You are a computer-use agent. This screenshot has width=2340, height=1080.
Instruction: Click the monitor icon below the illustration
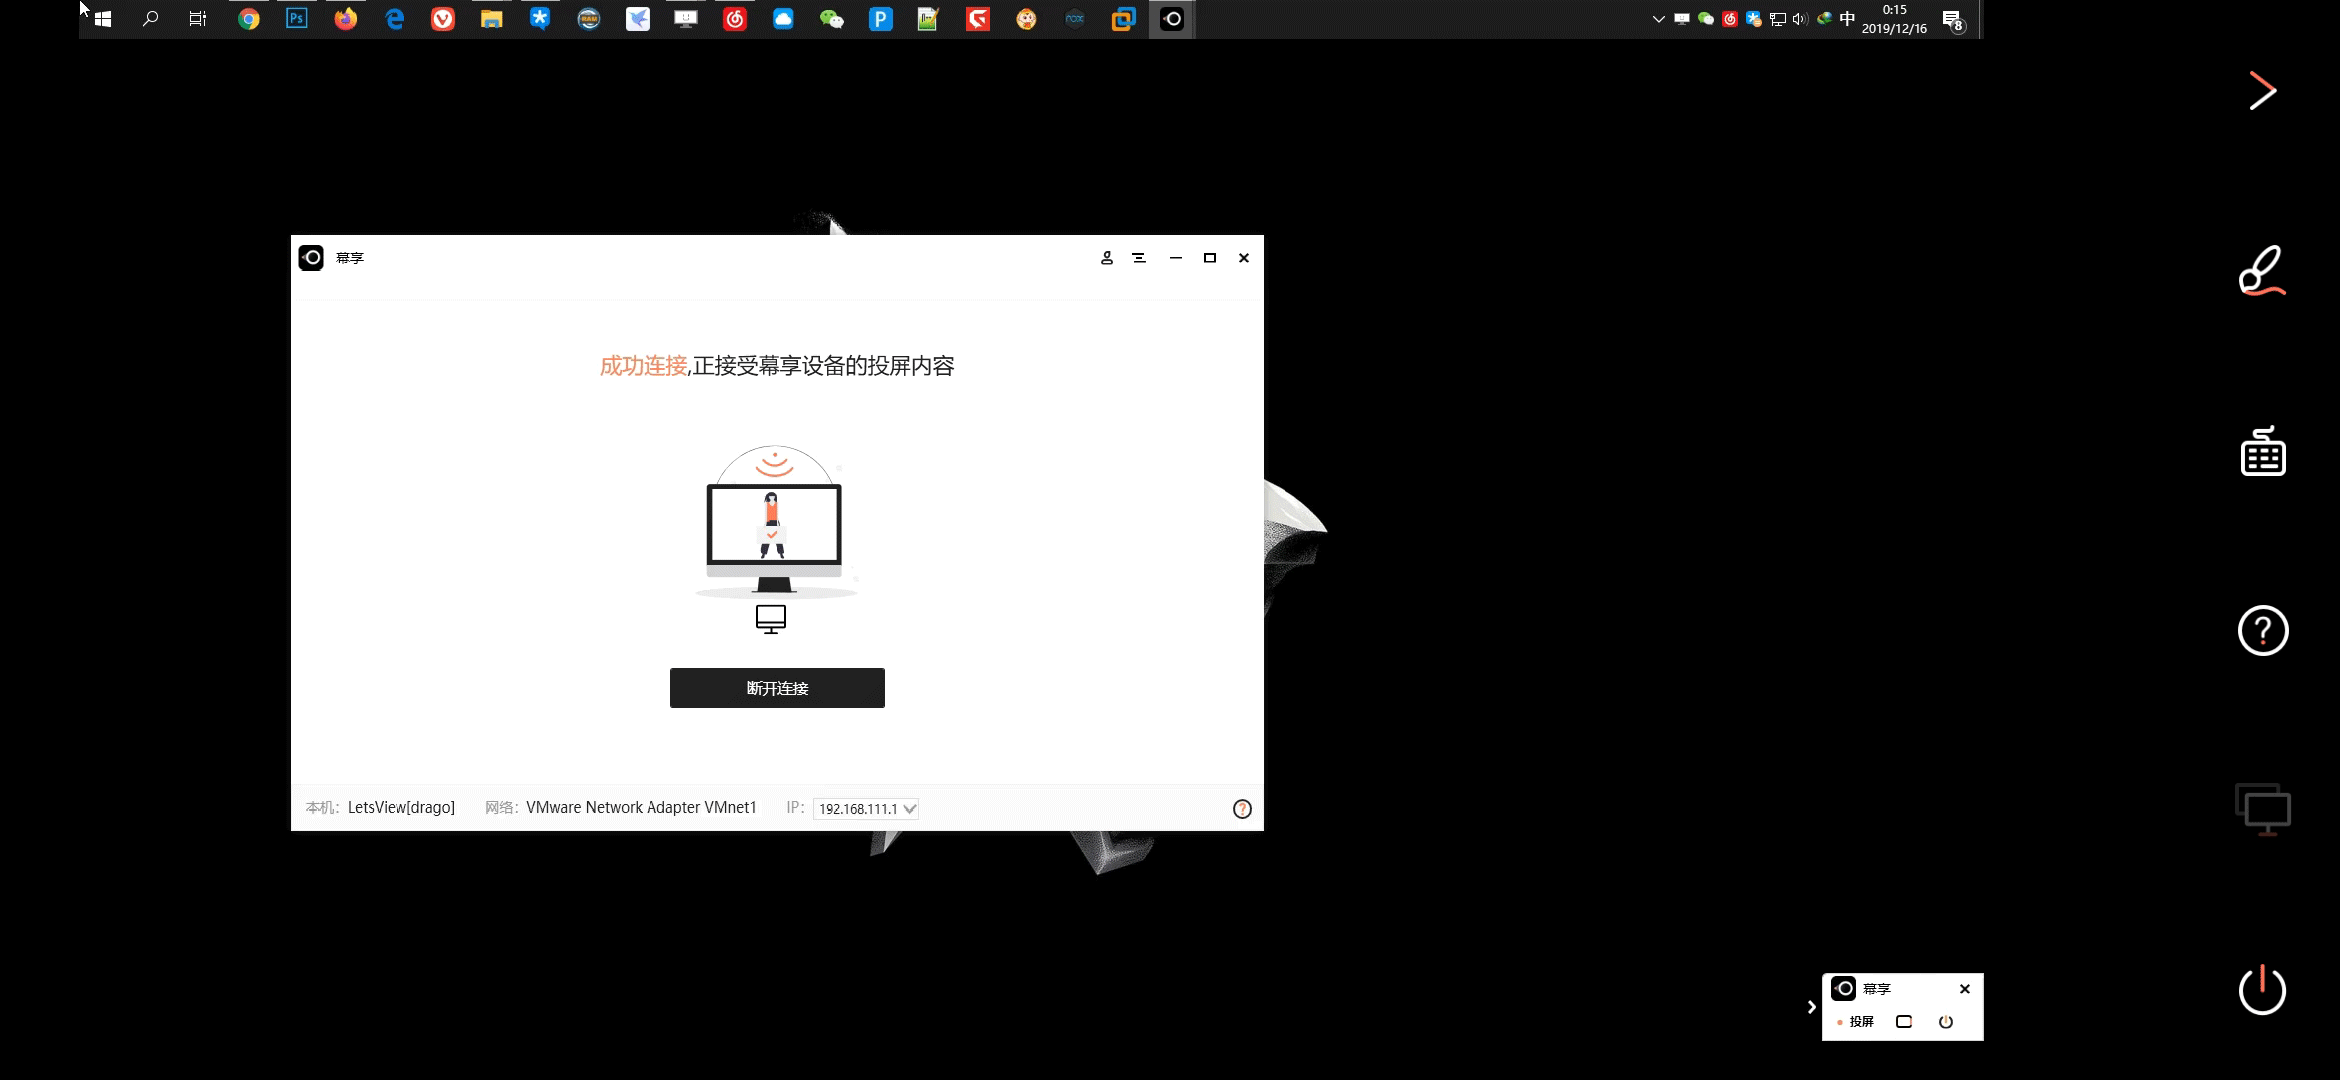[x=771, y=619]
